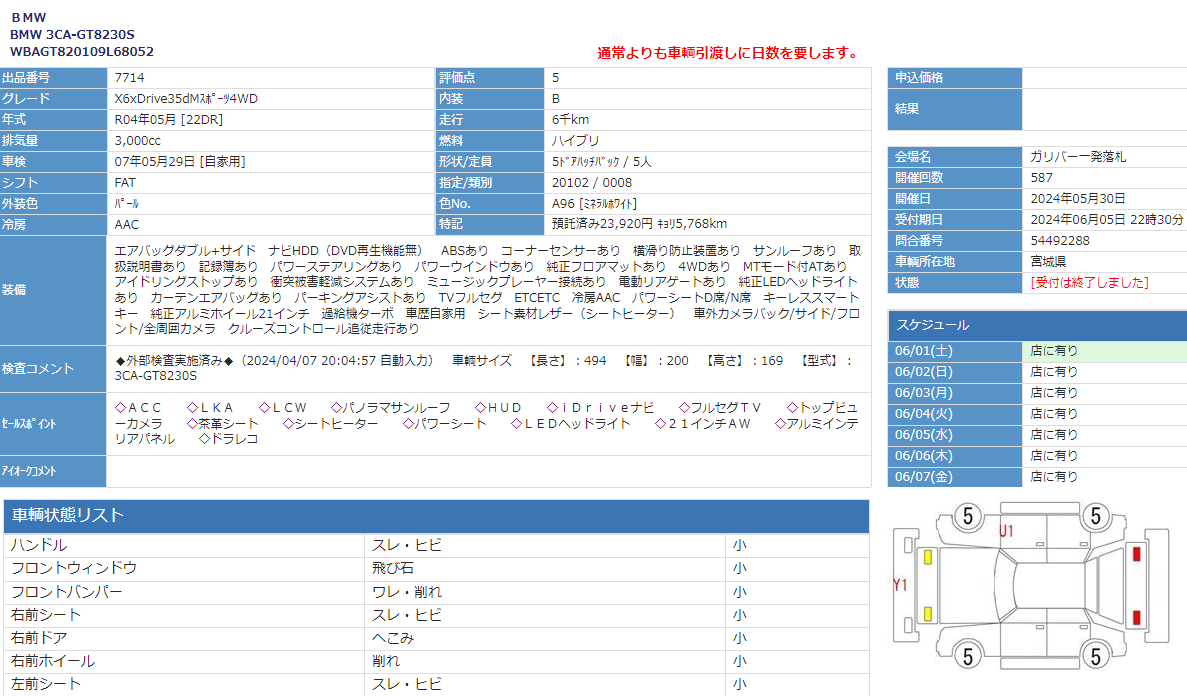
Task: Click the Y1 damage marker on front bumper
Action: click(x=900, y=584)
